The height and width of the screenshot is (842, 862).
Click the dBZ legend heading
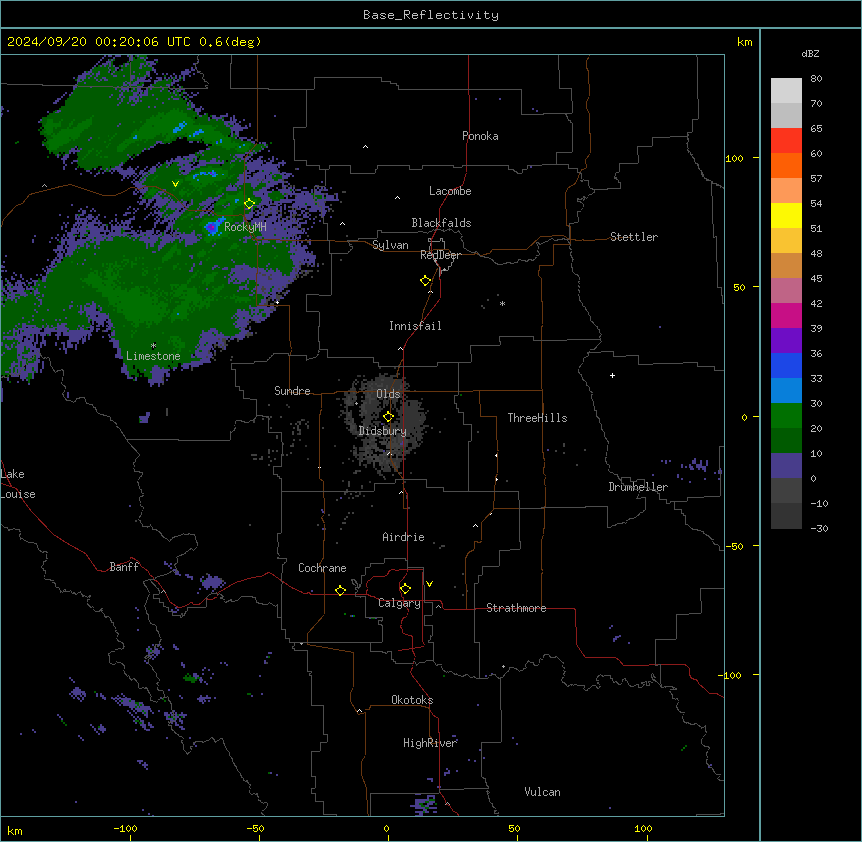810,53
